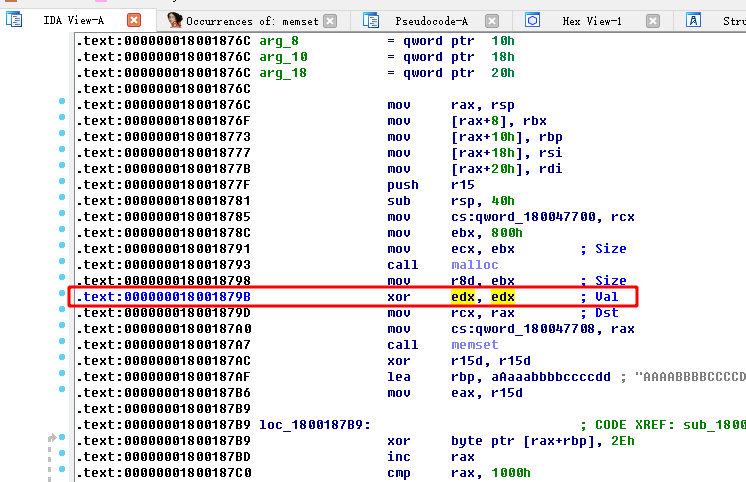Open aAaaabbbbccccdd string reference
This screenshot has height=482, width=746.
tap(550, 377)
